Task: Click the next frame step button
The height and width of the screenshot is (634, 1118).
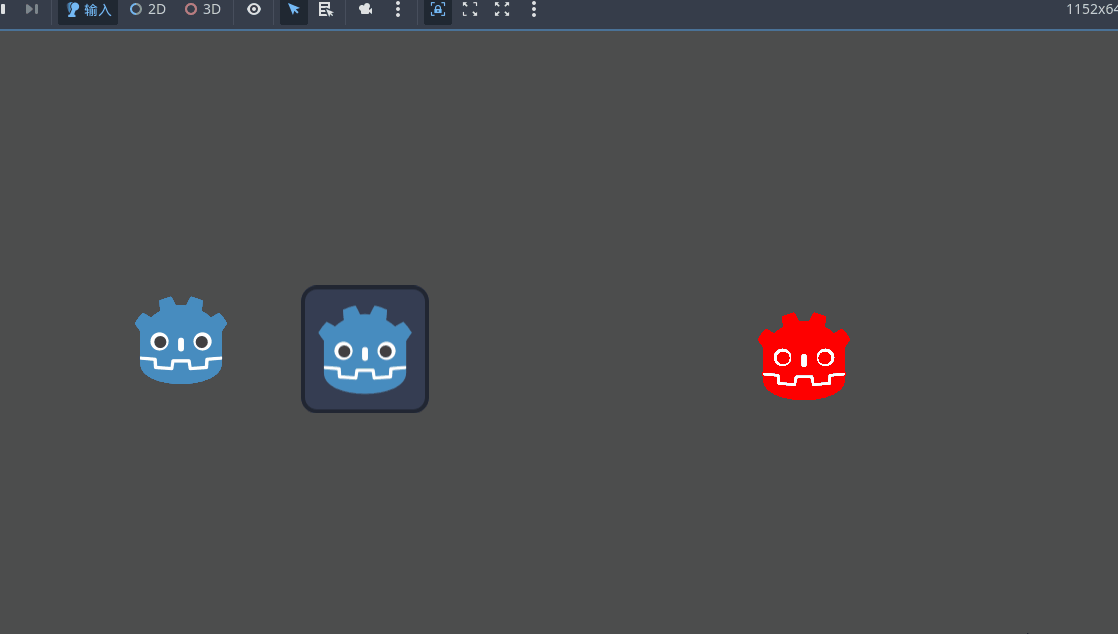Action: [31, 9]
